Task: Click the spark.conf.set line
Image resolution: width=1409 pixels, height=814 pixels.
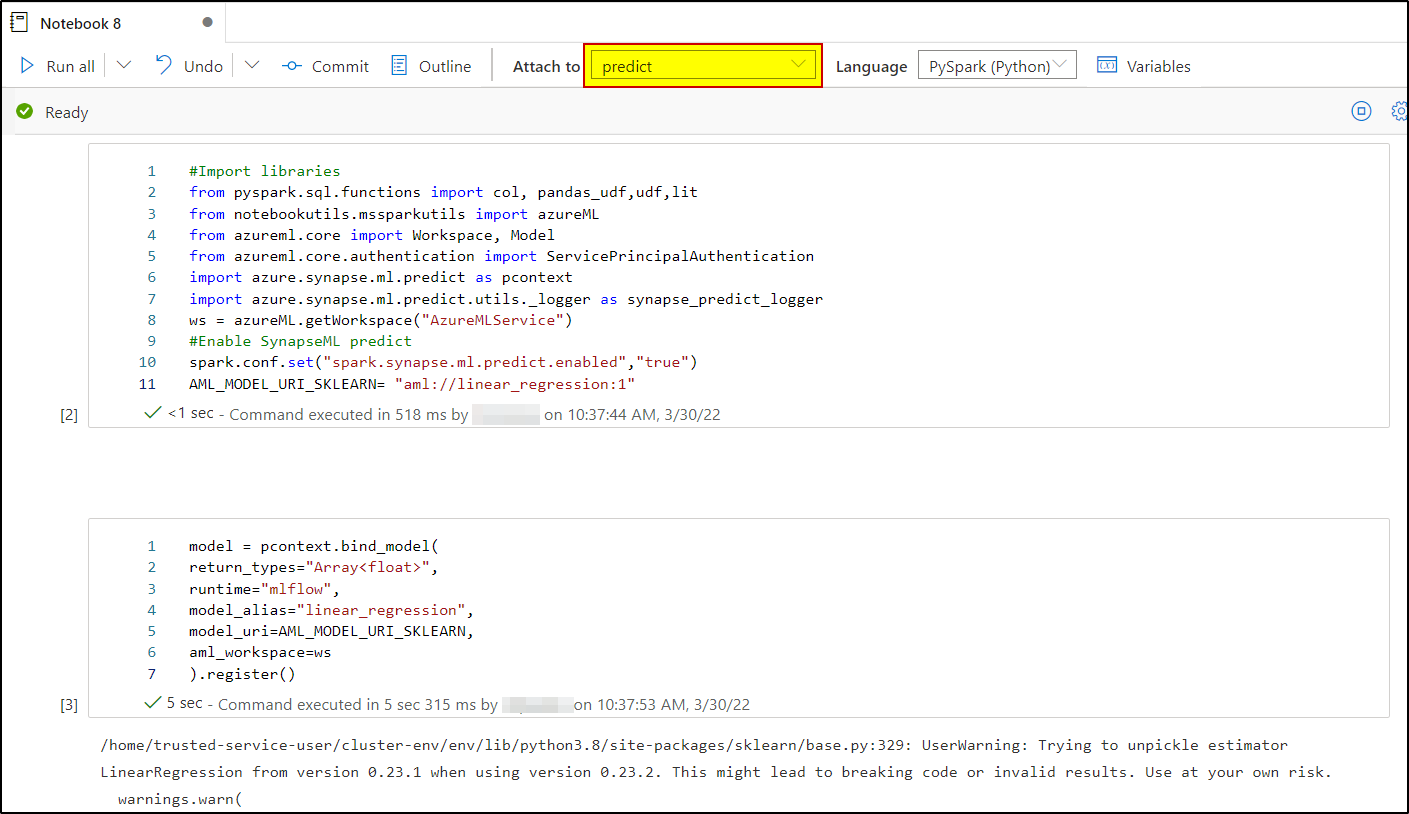Action: click(443, 362)
